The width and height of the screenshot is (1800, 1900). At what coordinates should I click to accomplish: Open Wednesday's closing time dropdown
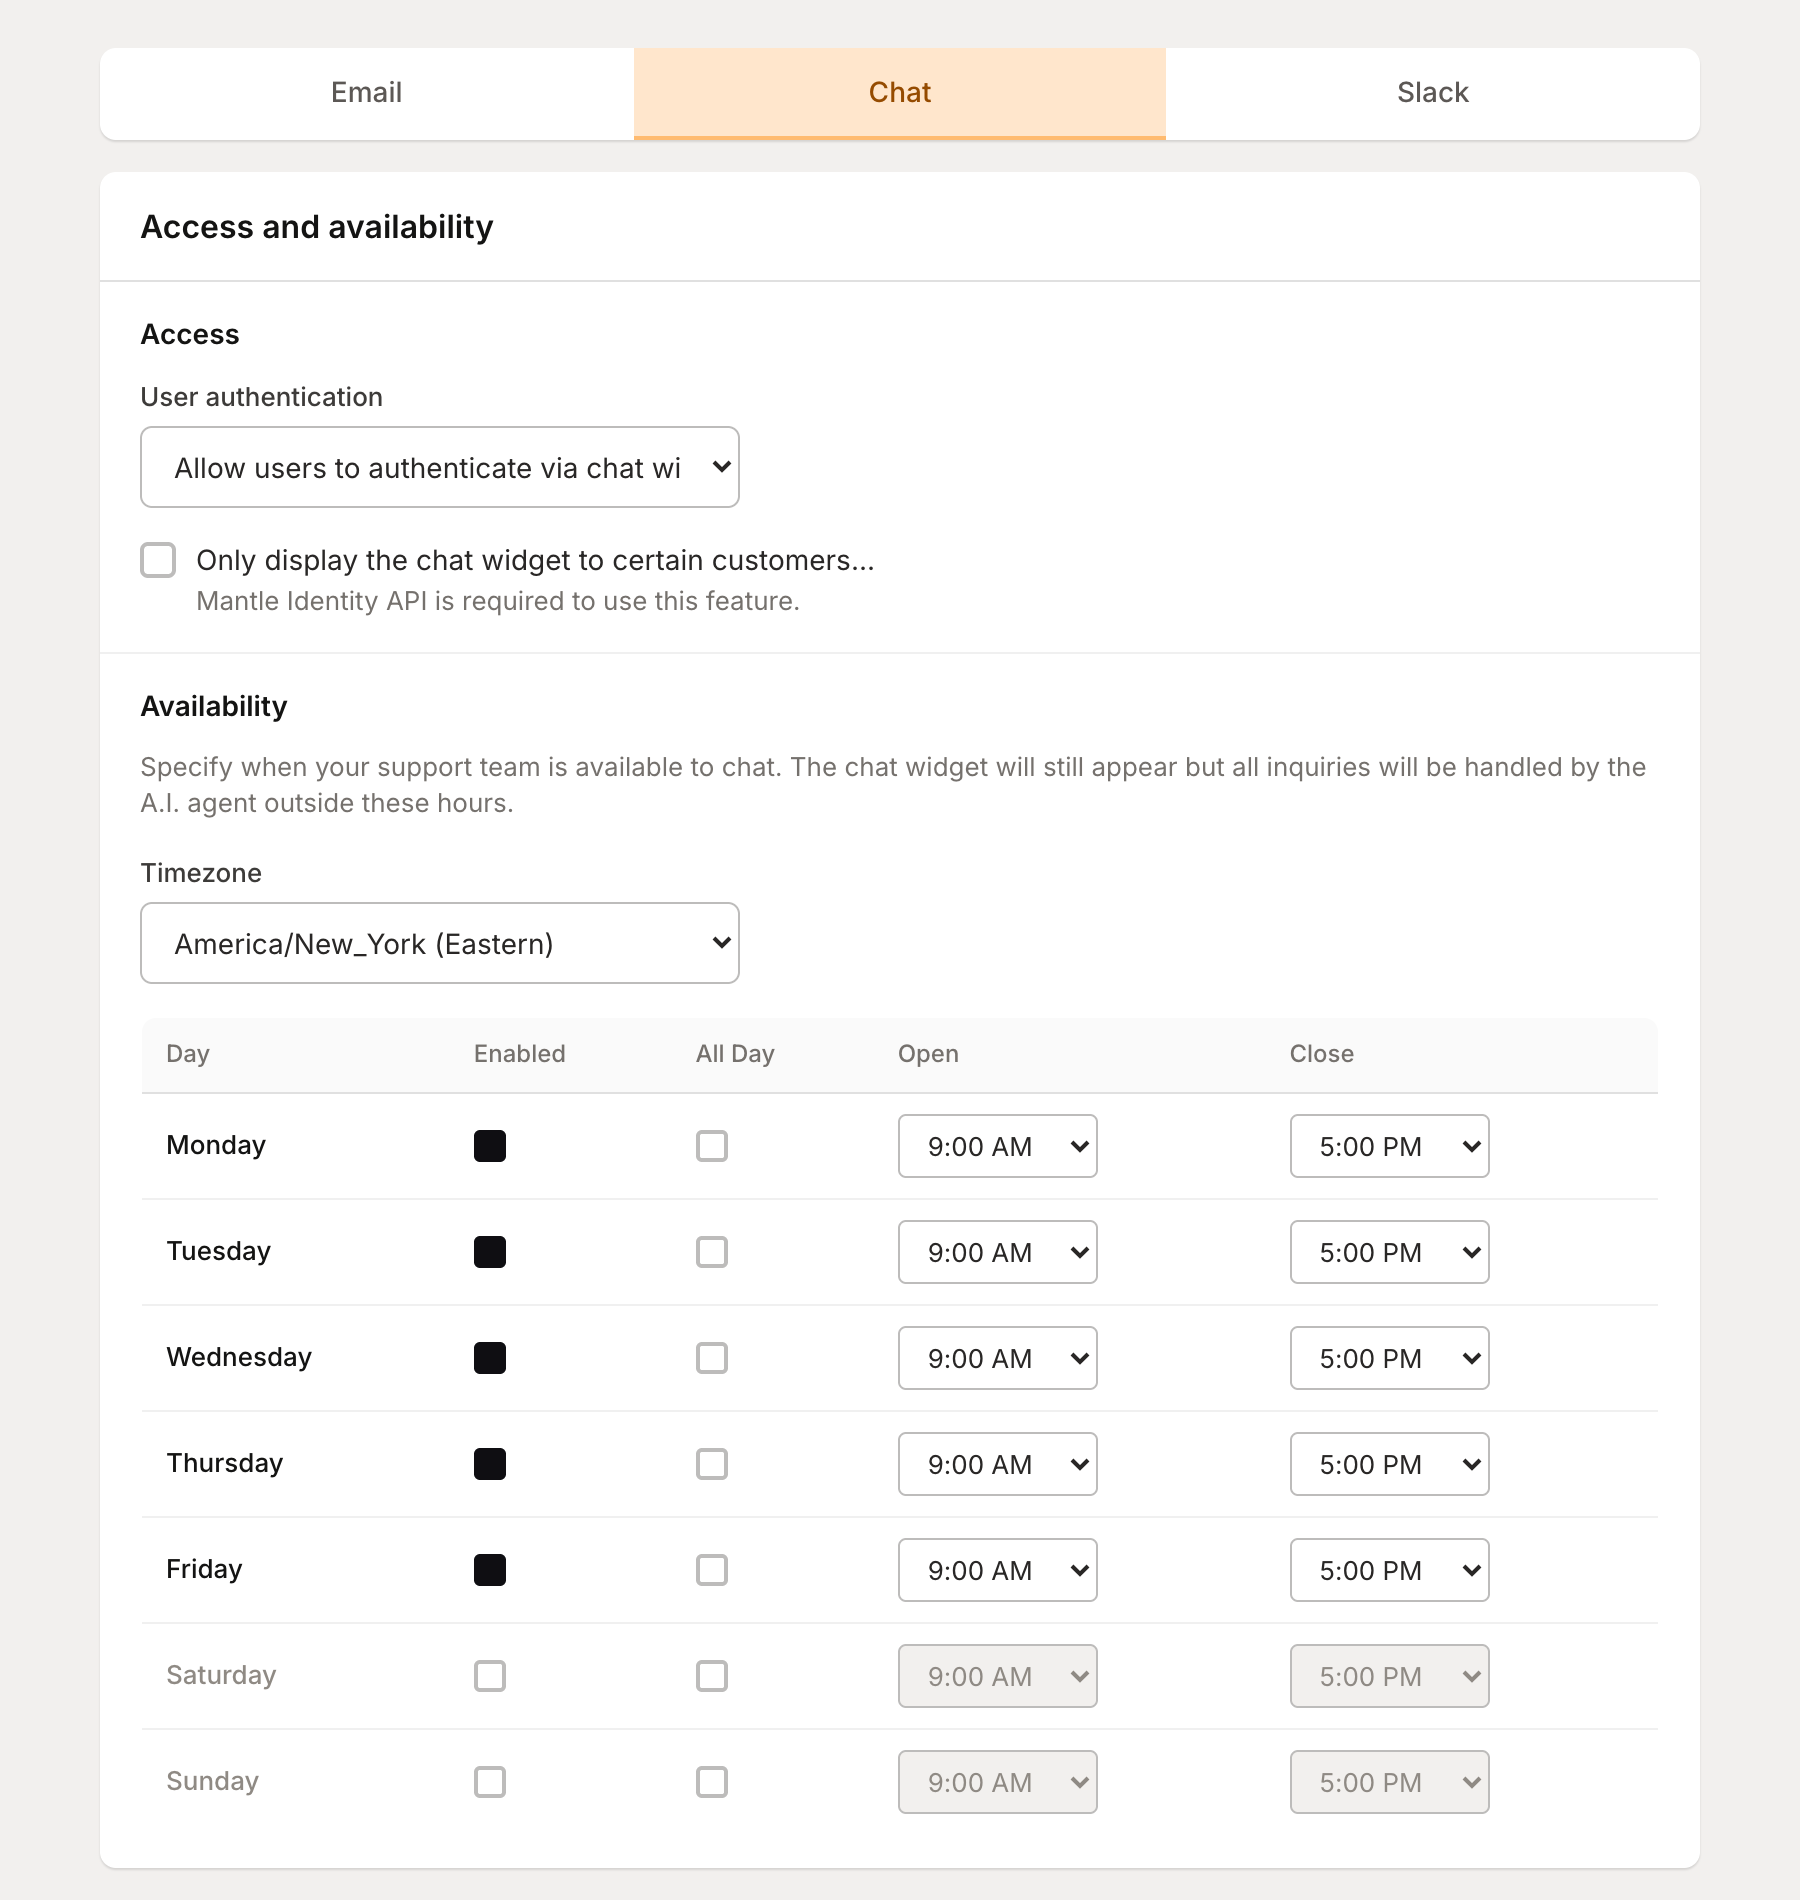(1389, 1358)
